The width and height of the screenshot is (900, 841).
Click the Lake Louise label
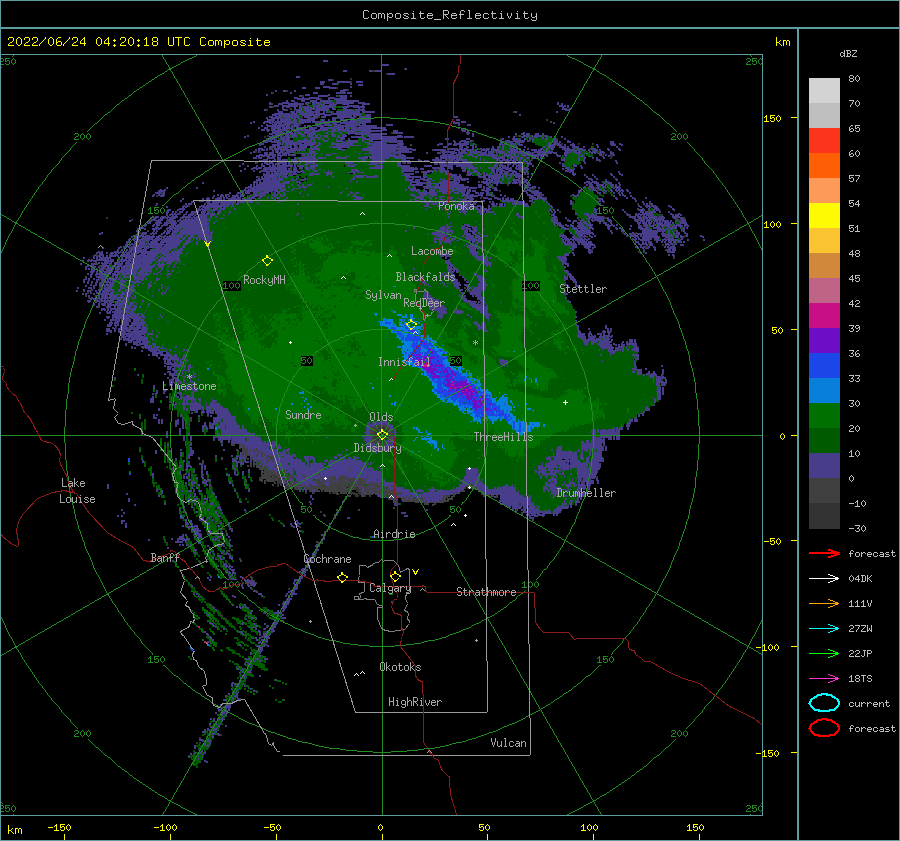click(x=77, y=491)
